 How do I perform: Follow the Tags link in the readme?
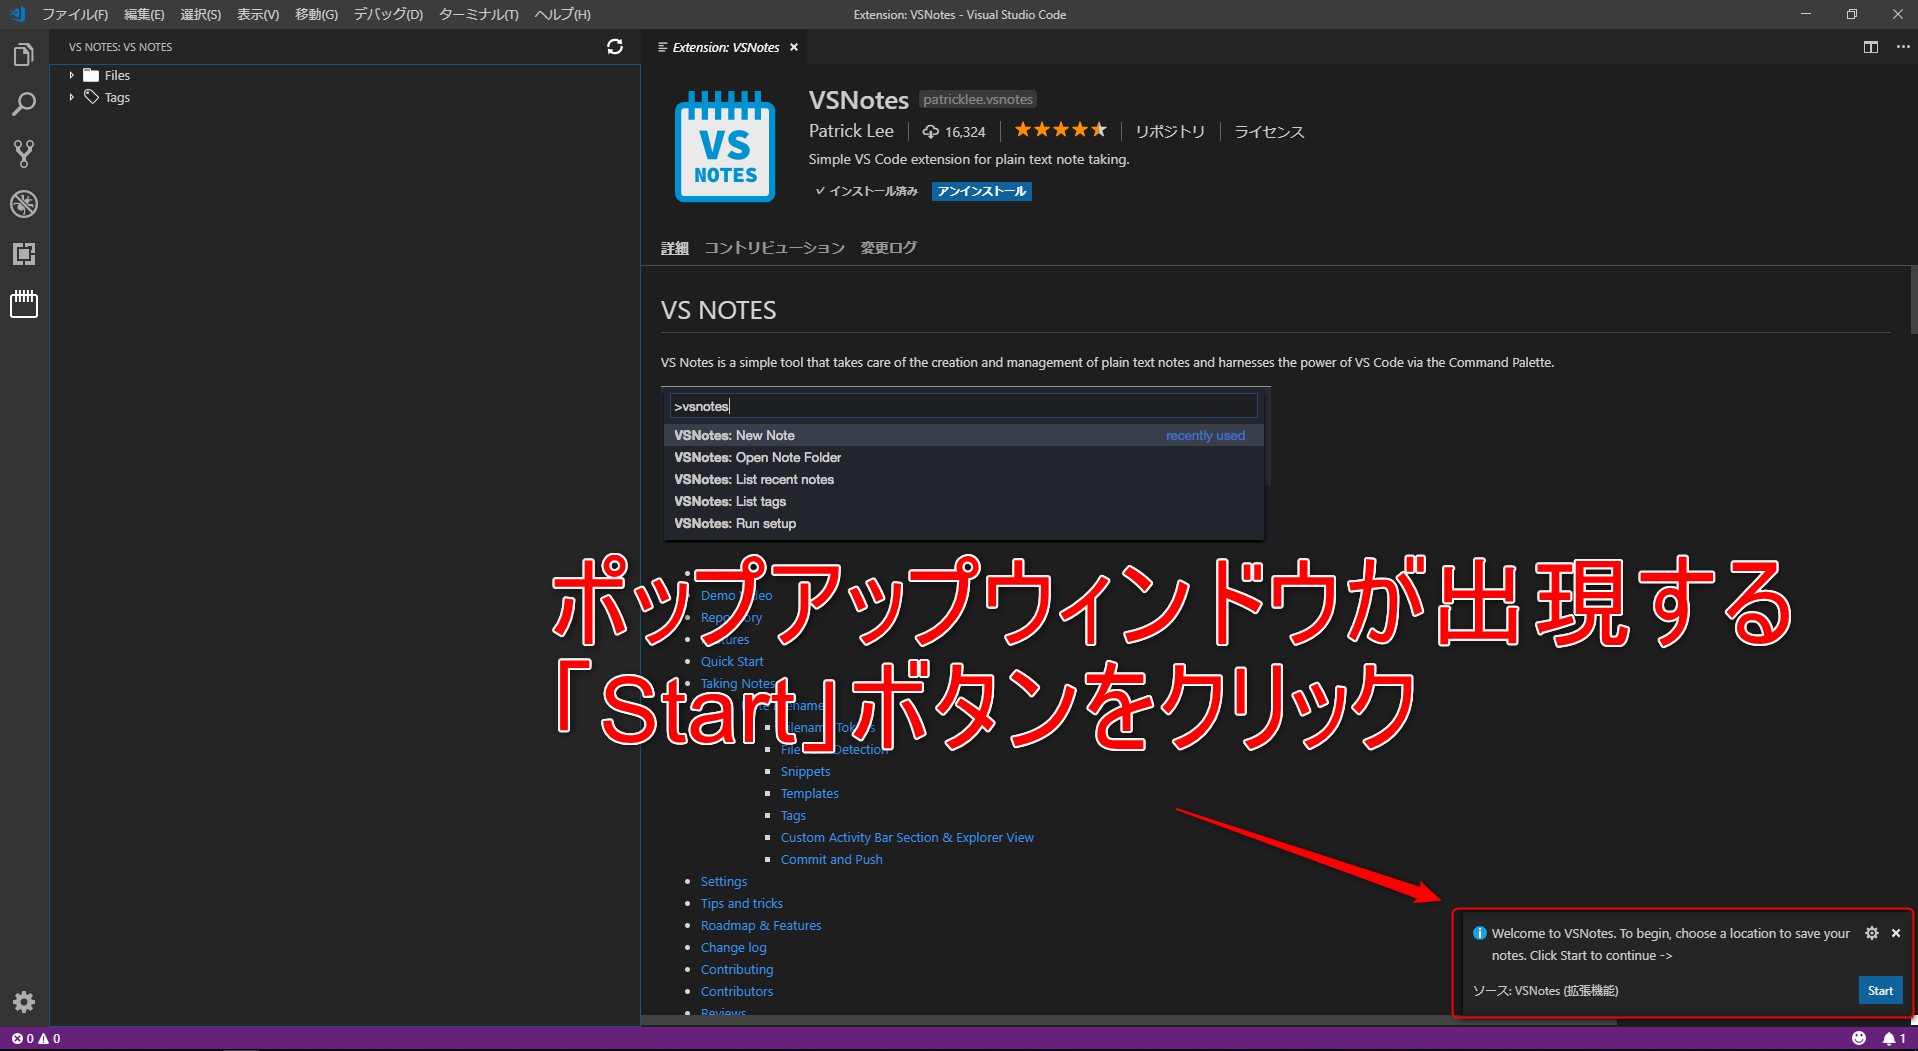pos(793,816)
